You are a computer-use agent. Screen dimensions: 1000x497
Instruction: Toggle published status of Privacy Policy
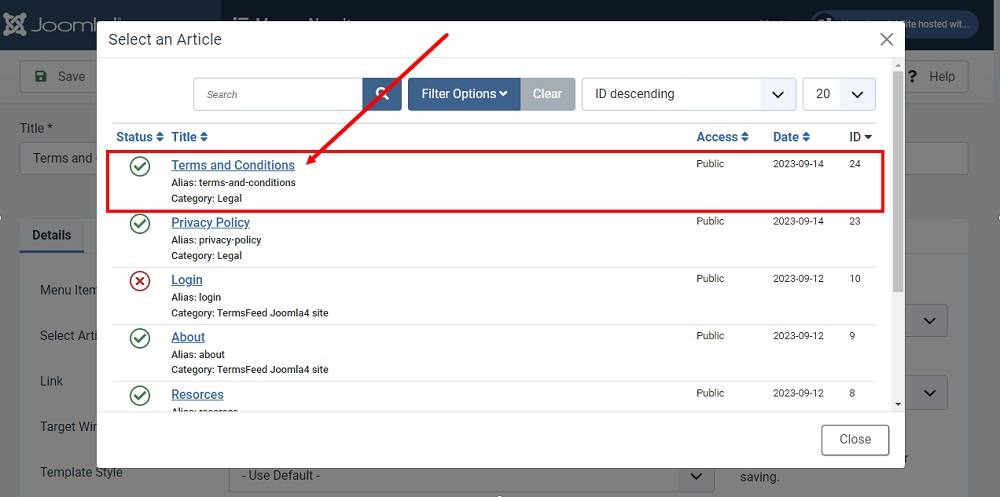tap(140, 224)
